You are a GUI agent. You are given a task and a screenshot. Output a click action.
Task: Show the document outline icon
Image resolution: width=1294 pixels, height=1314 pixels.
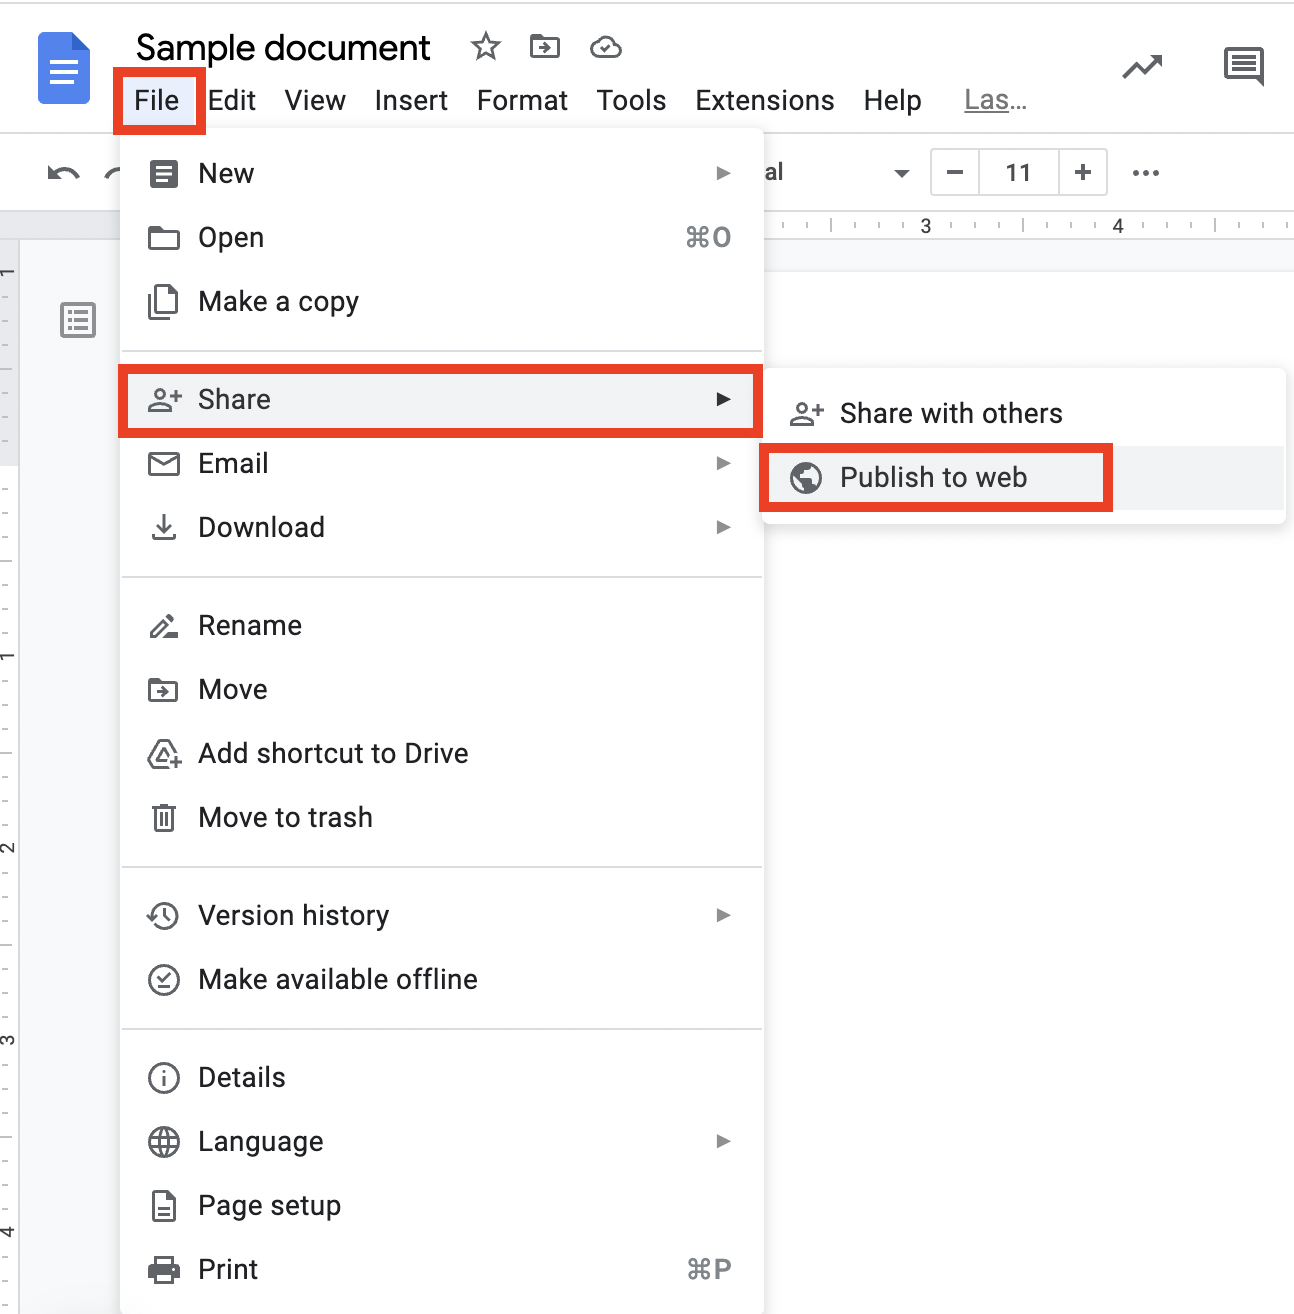pyautogui.click(x=78, y=320)
